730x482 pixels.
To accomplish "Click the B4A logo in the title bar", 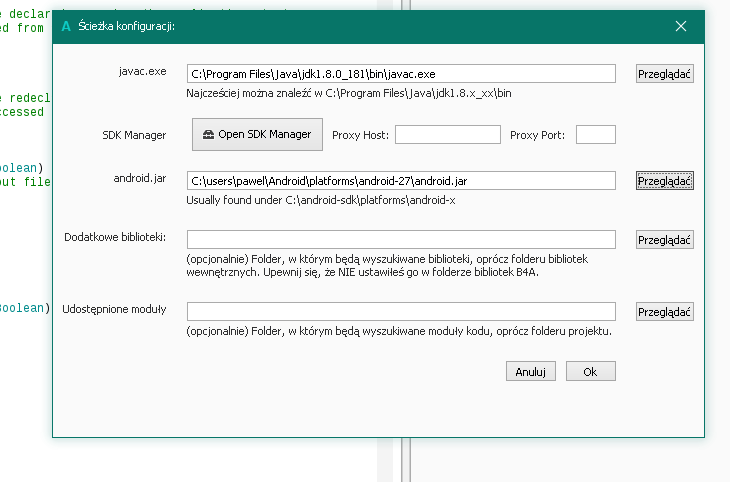I will [x=66, y=26].
